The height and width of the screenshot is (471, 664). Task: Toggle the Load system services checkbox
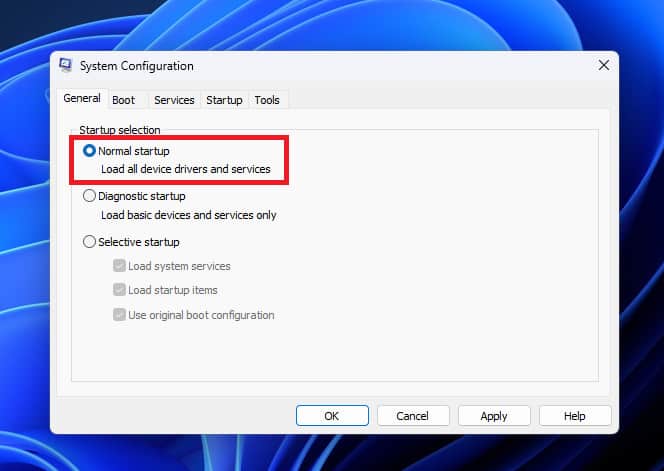pyautogui.click(x=119, y=266)
